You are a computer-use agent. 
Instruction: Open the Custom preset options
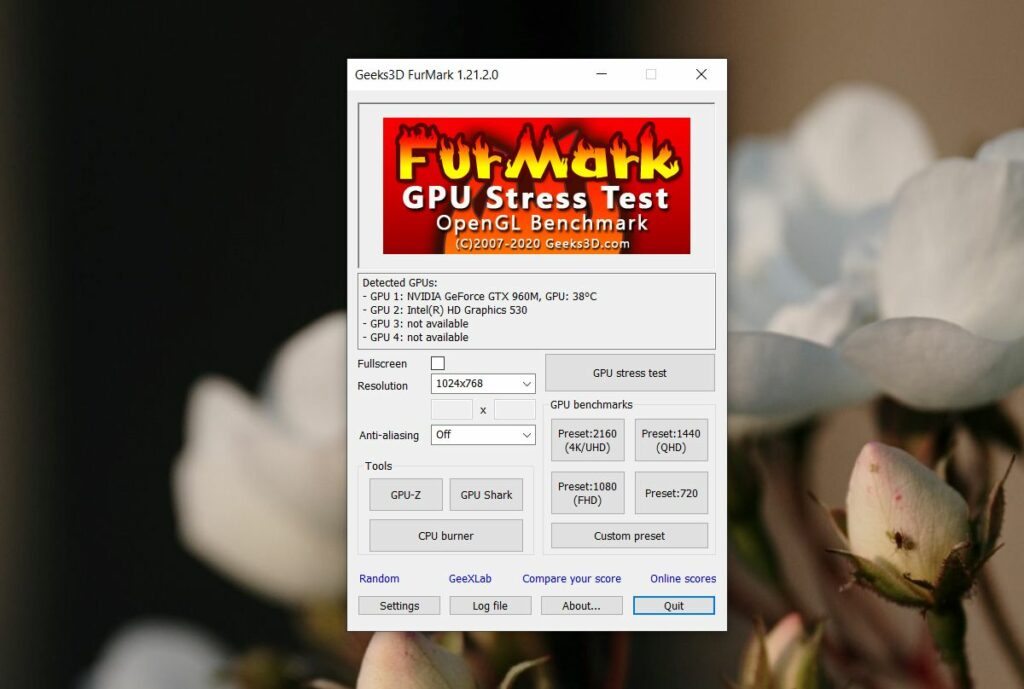point(629,535)
